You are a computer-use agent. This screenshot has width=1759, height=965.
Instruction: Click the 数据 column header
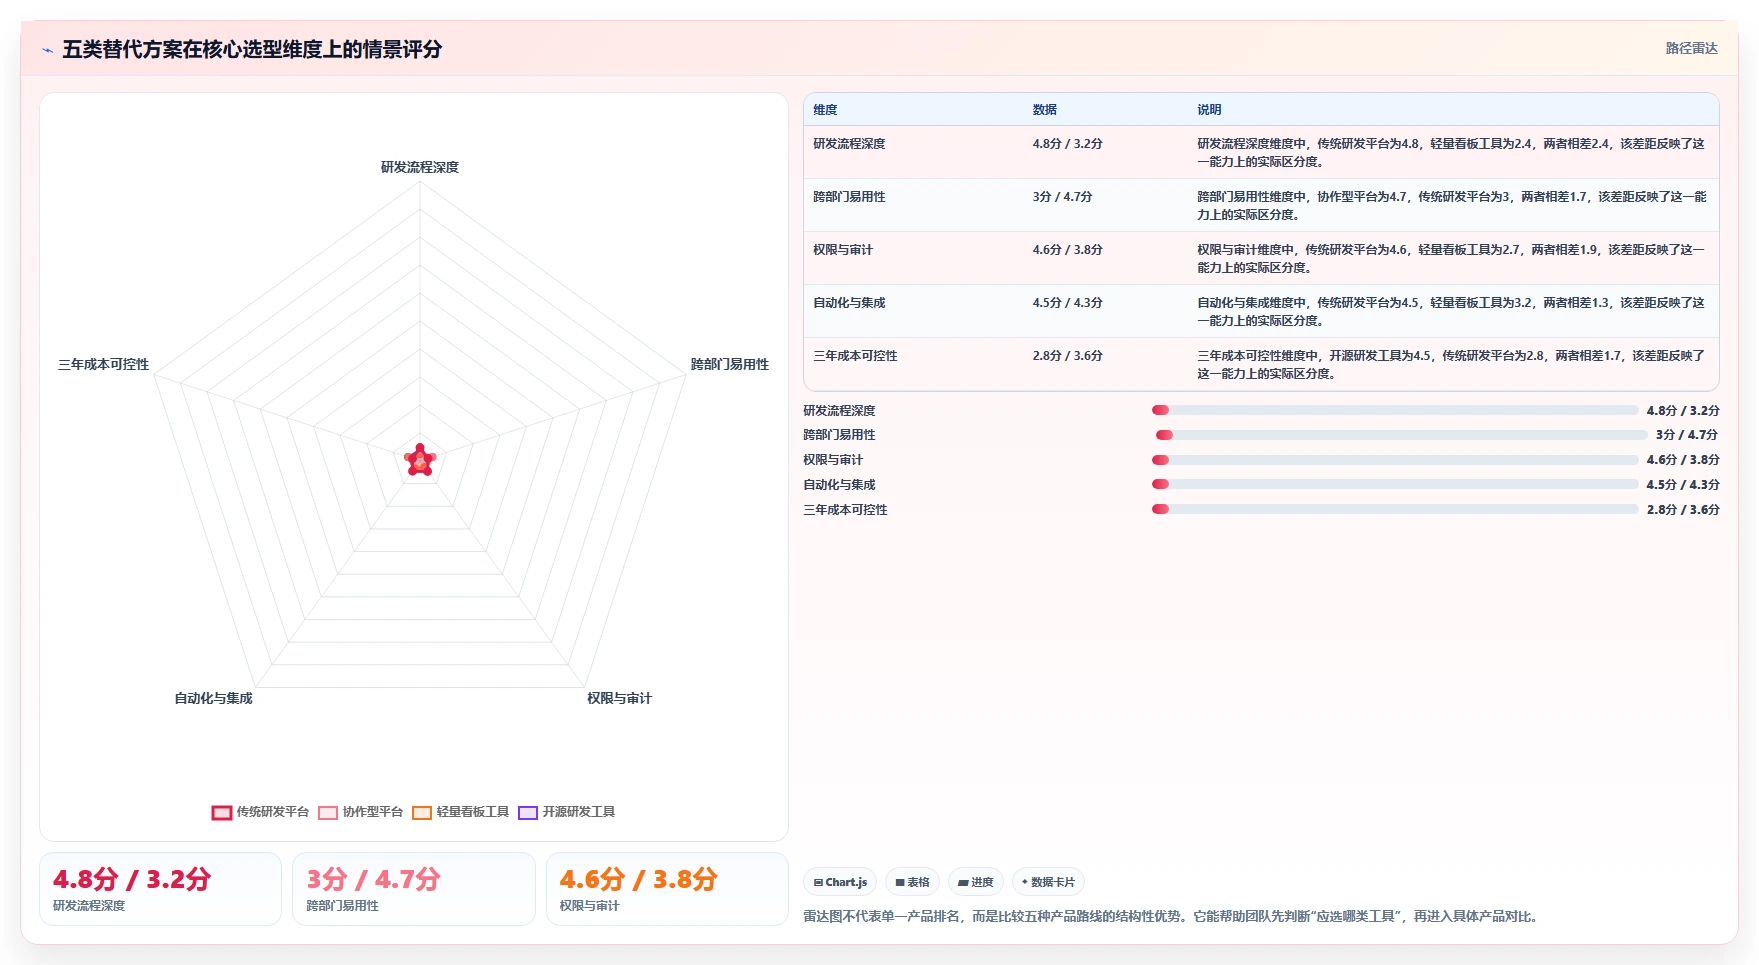(x=1045, y=110)
